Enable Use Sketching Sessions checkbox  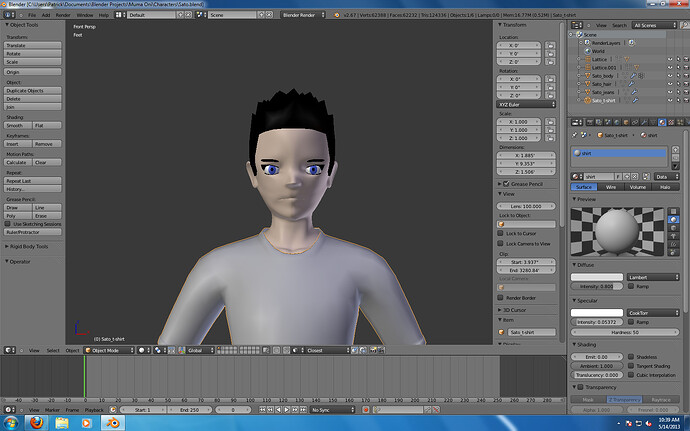coord(7,224)
